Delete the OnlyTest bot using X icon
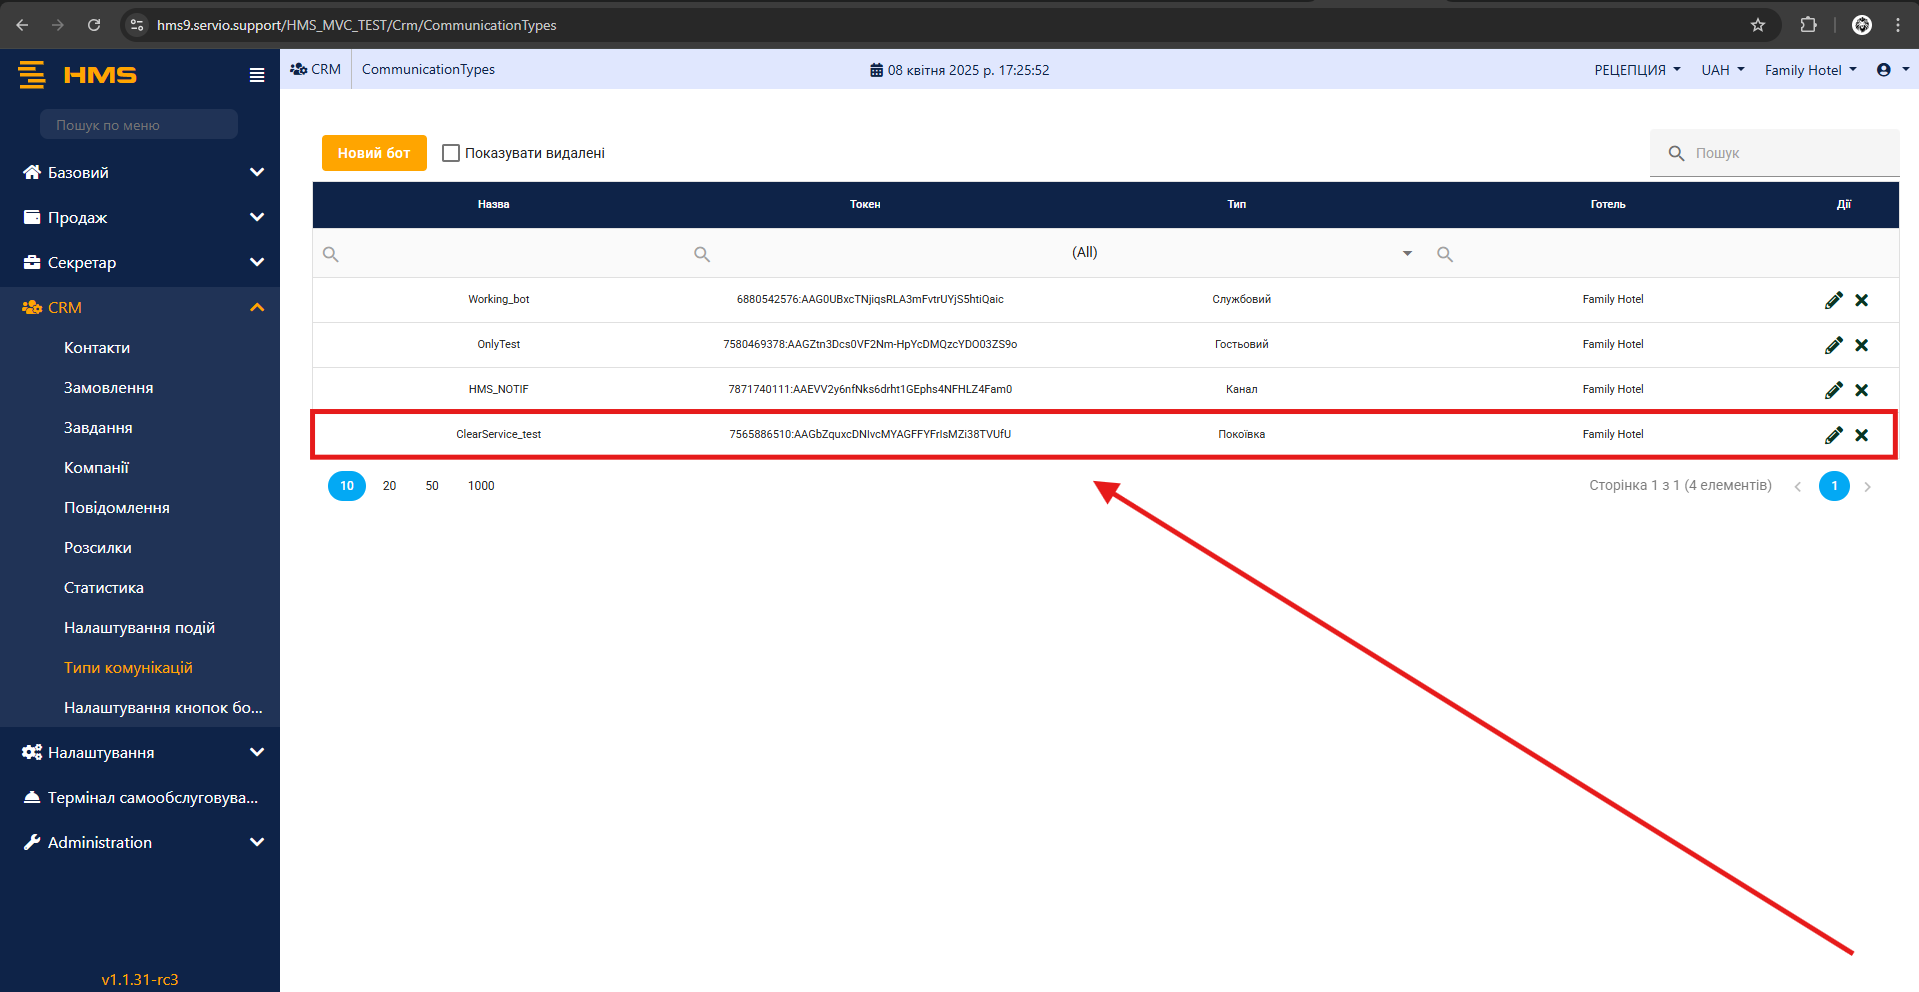Image resolution: width=1919 pixels, height=992 pixels. click(1861, 345)
